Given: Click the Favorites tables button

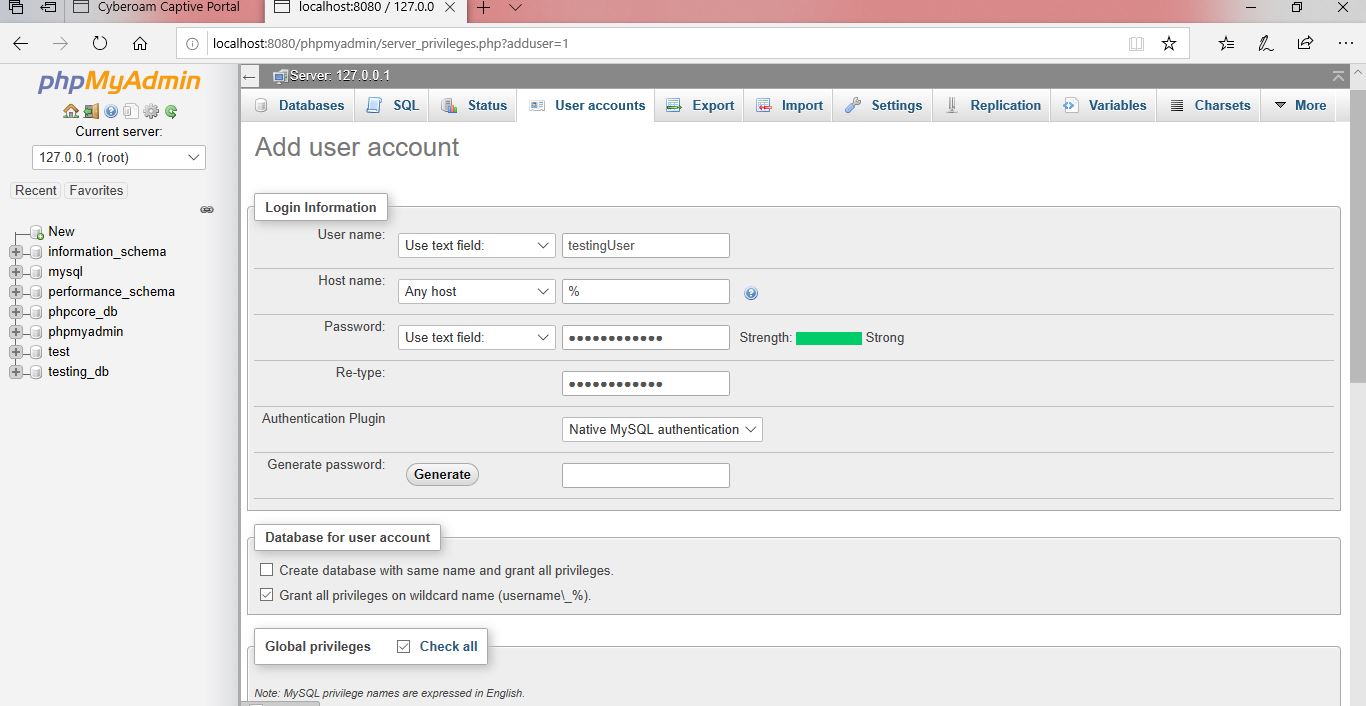Looking at the screenshot, I should pos(96,191).
